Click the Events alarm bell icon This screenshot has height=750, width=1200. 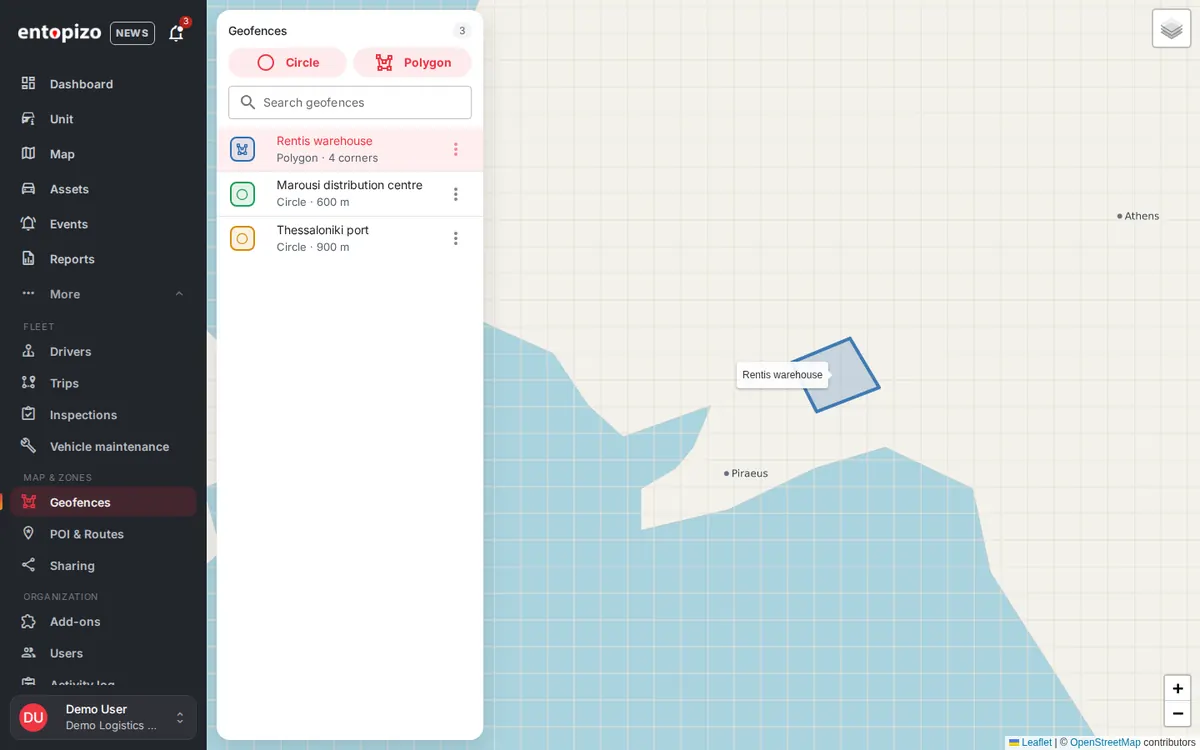click(x=28, y=224)
